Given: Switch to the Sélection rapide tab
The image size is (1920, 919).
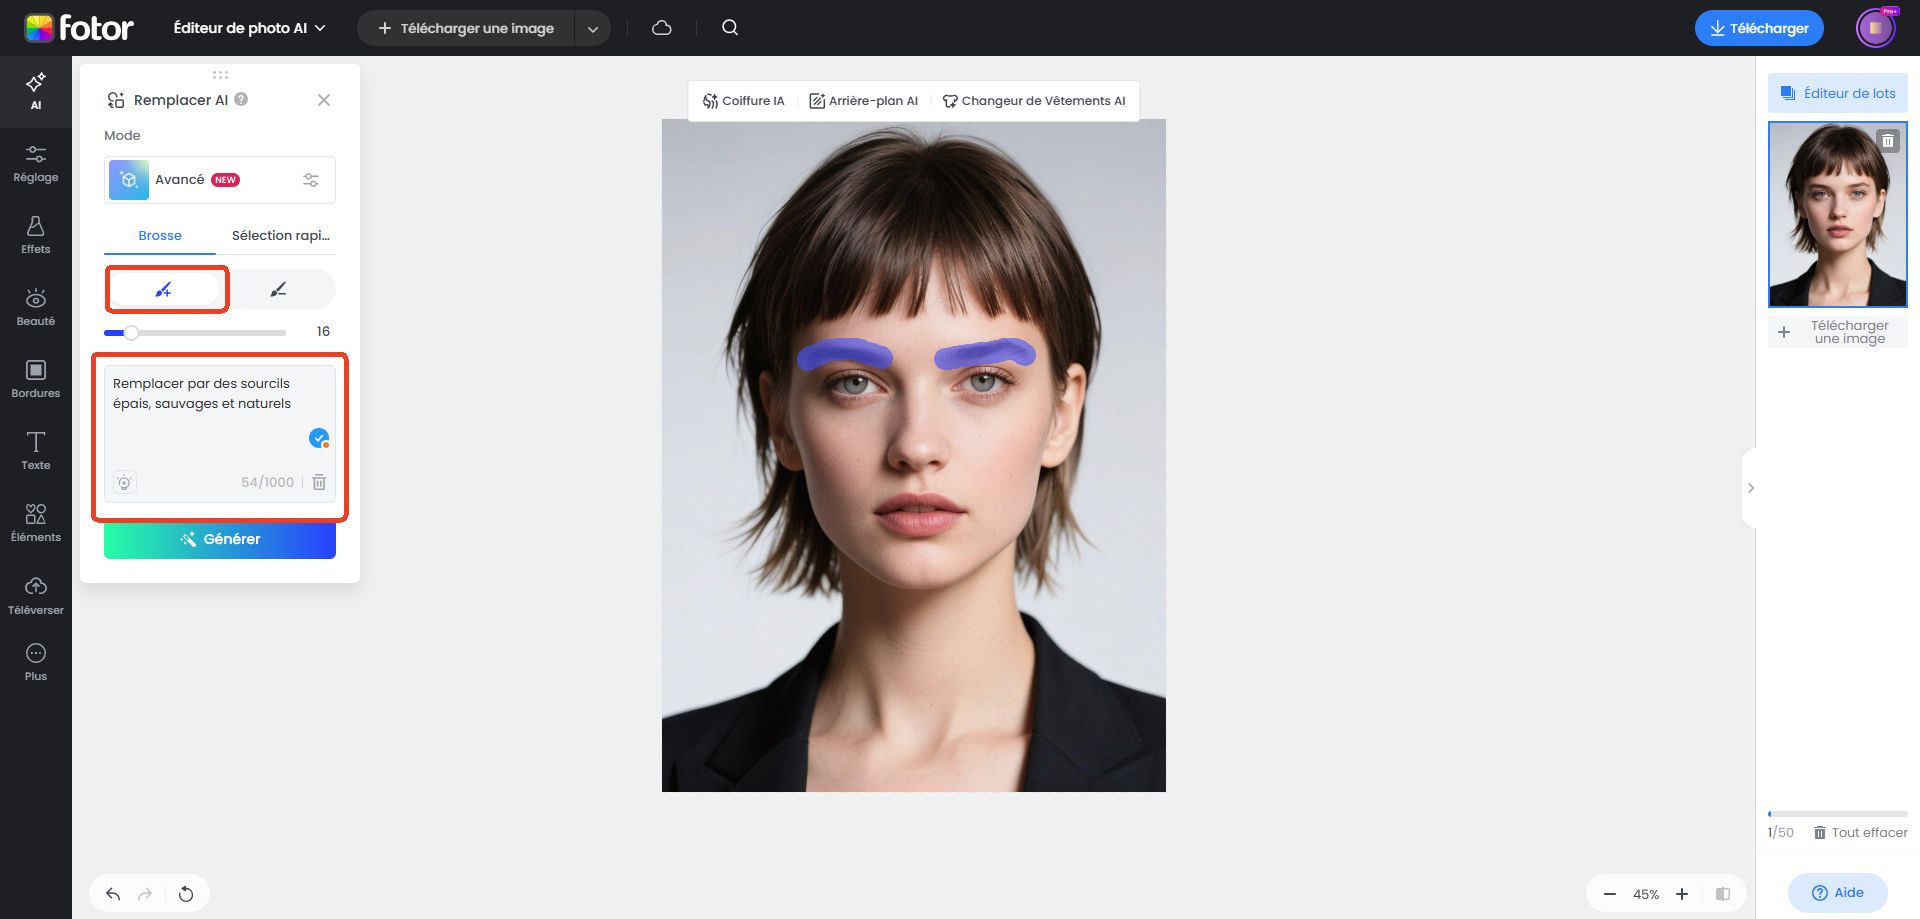Looking at the screenshot, I should pyautogui.click(x=280, y=235).
